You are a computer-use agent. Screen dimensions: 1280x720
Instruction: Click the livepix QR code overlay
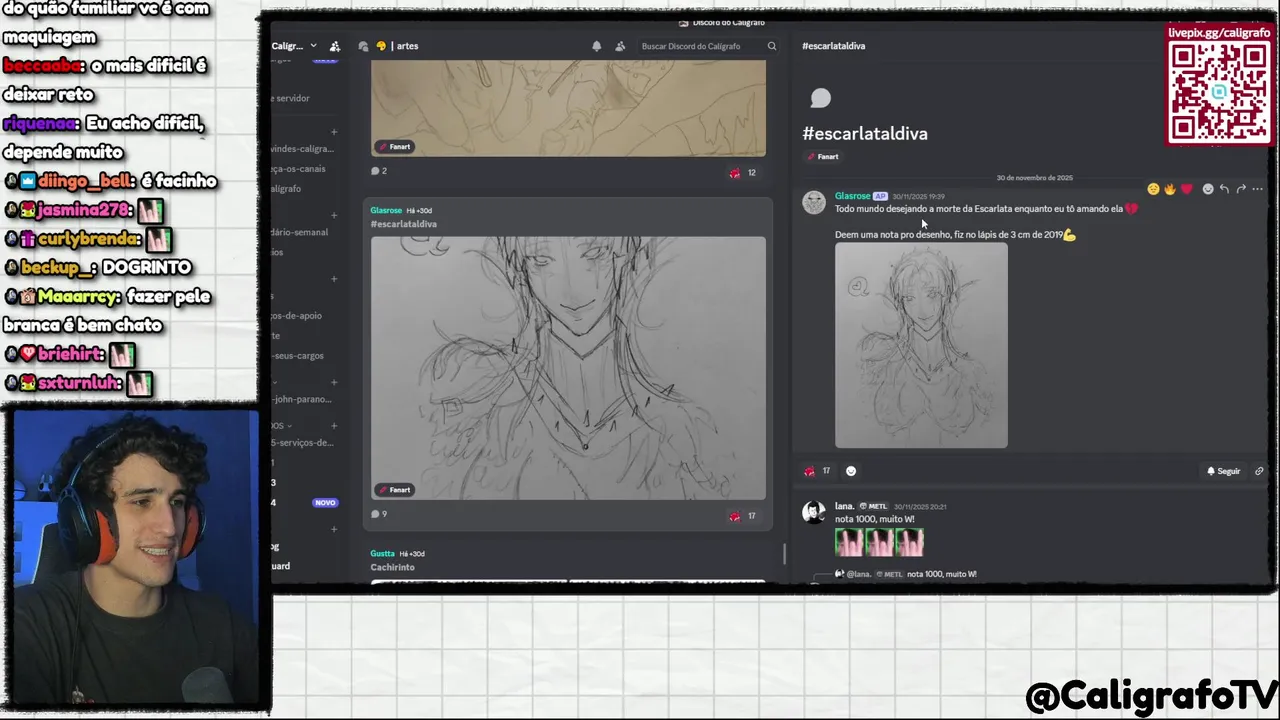pyautogui.click(x=1219, y=92)
